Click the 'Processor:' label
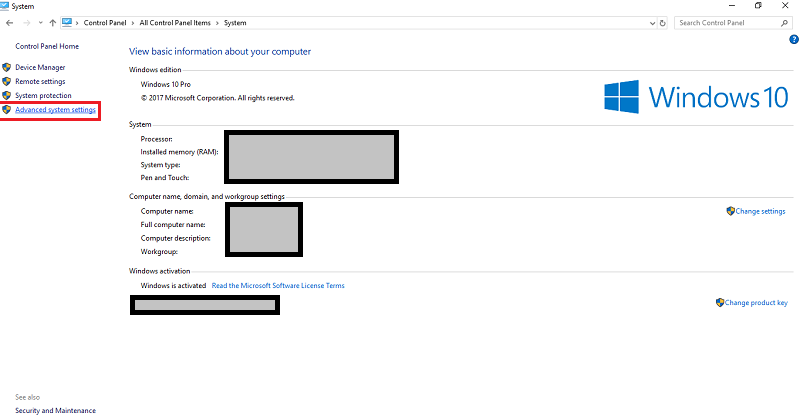 (x=157, y=139)
